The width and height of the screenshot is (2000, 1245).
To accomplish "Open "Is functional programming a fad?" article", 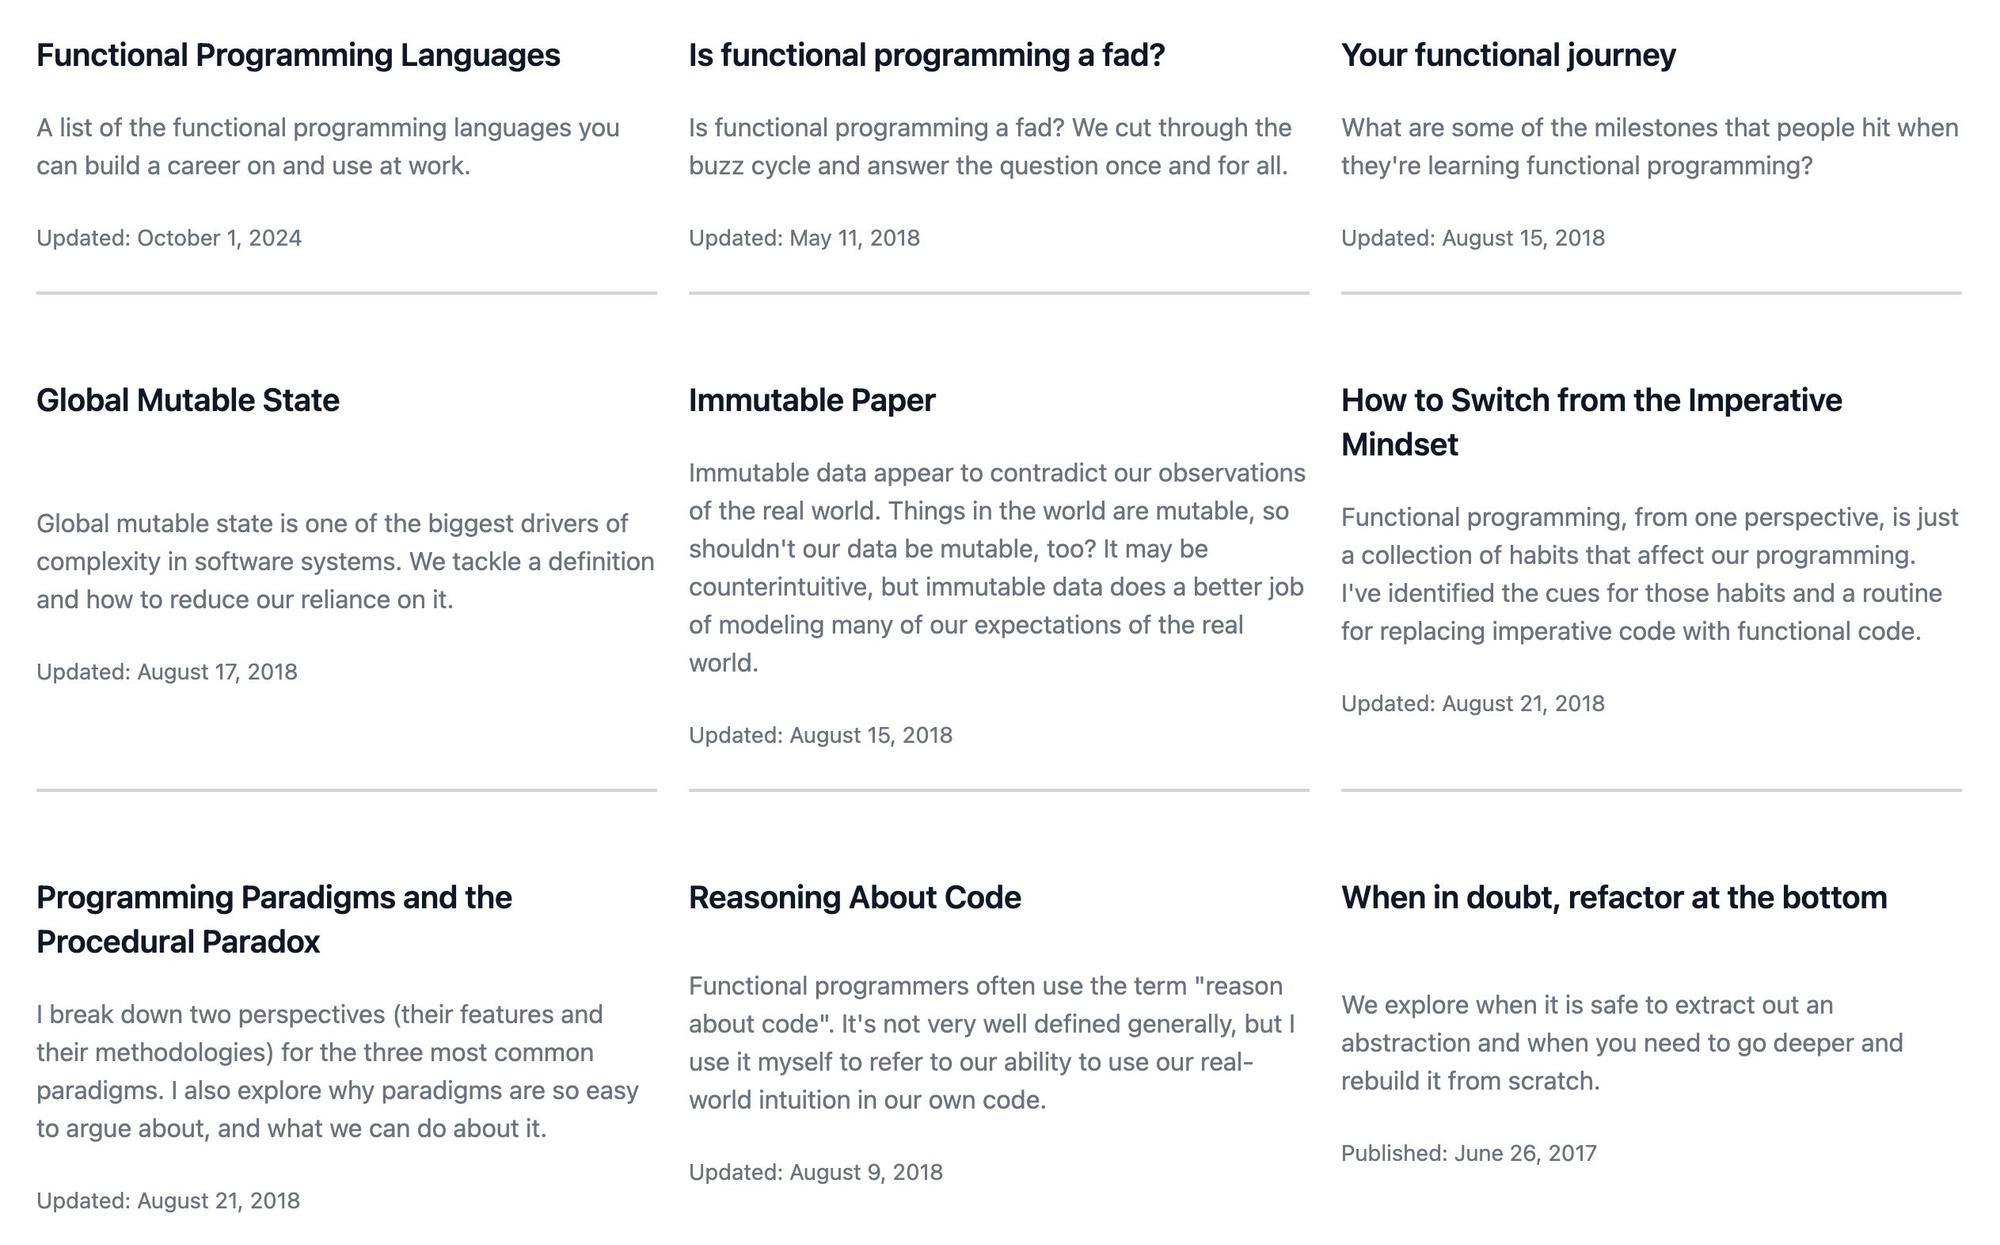I will (x=927, y=55).
